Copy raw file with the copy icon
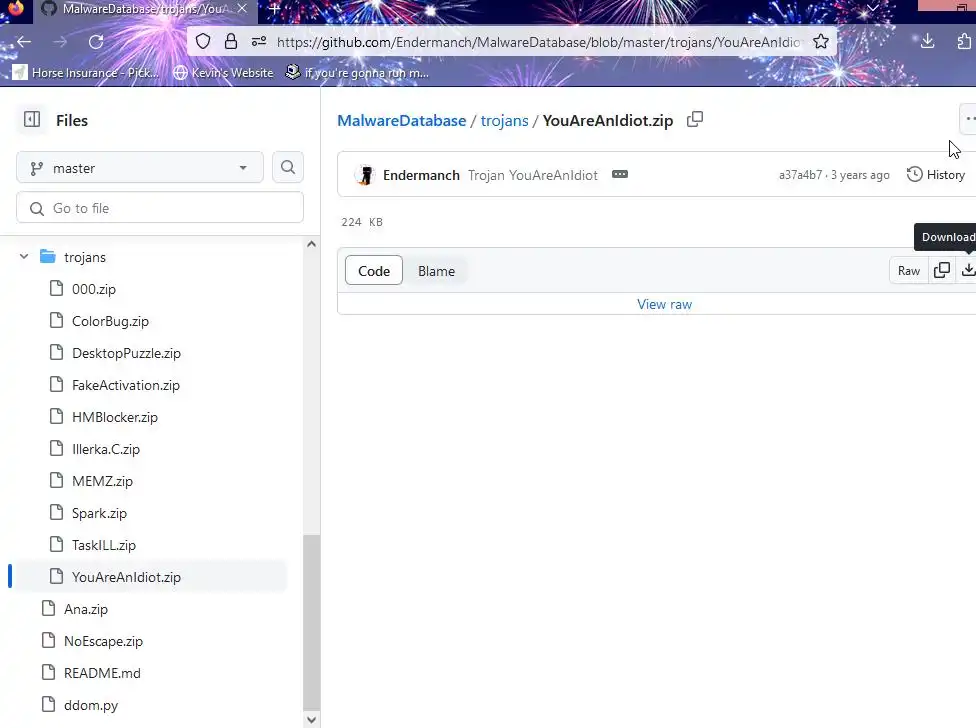 click(942, 270)
